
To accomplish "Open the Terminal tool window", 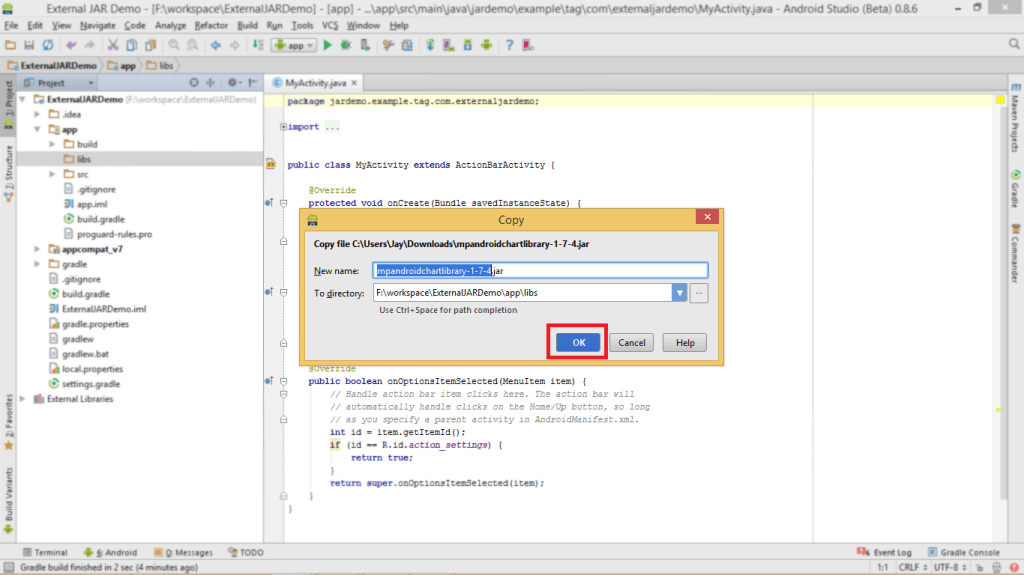I will pyautogui.click(x=45, y=552).
